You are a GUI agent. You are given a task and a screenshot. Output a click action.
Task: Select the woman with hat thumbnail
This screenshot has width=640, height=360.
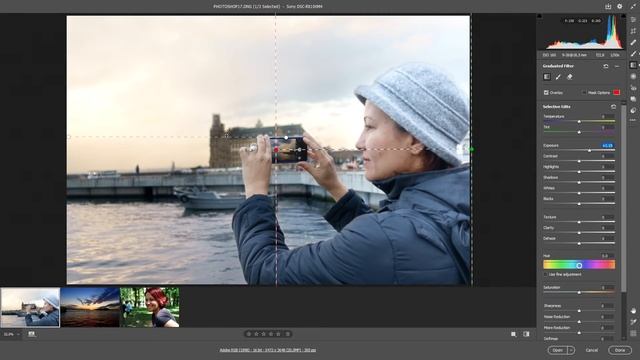tap(30, 307)
